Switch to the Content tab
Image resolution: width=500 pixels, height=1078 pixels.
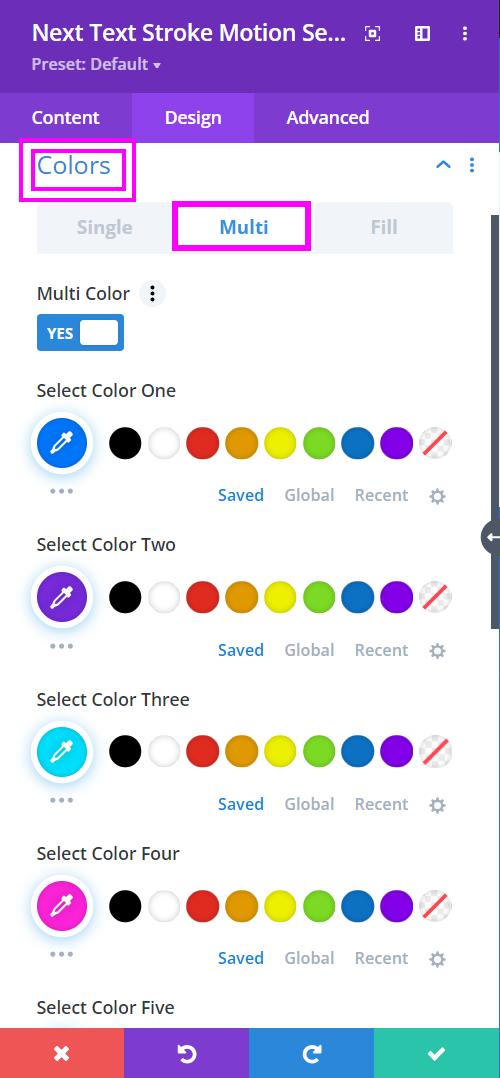(66, 118)
